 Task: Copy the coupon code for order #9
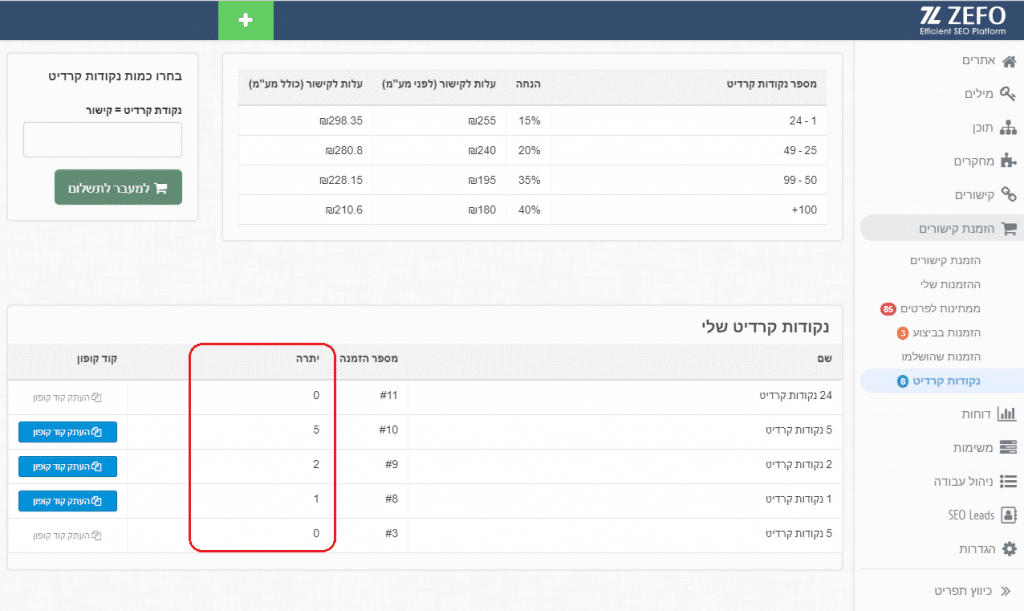pos(66,466)
